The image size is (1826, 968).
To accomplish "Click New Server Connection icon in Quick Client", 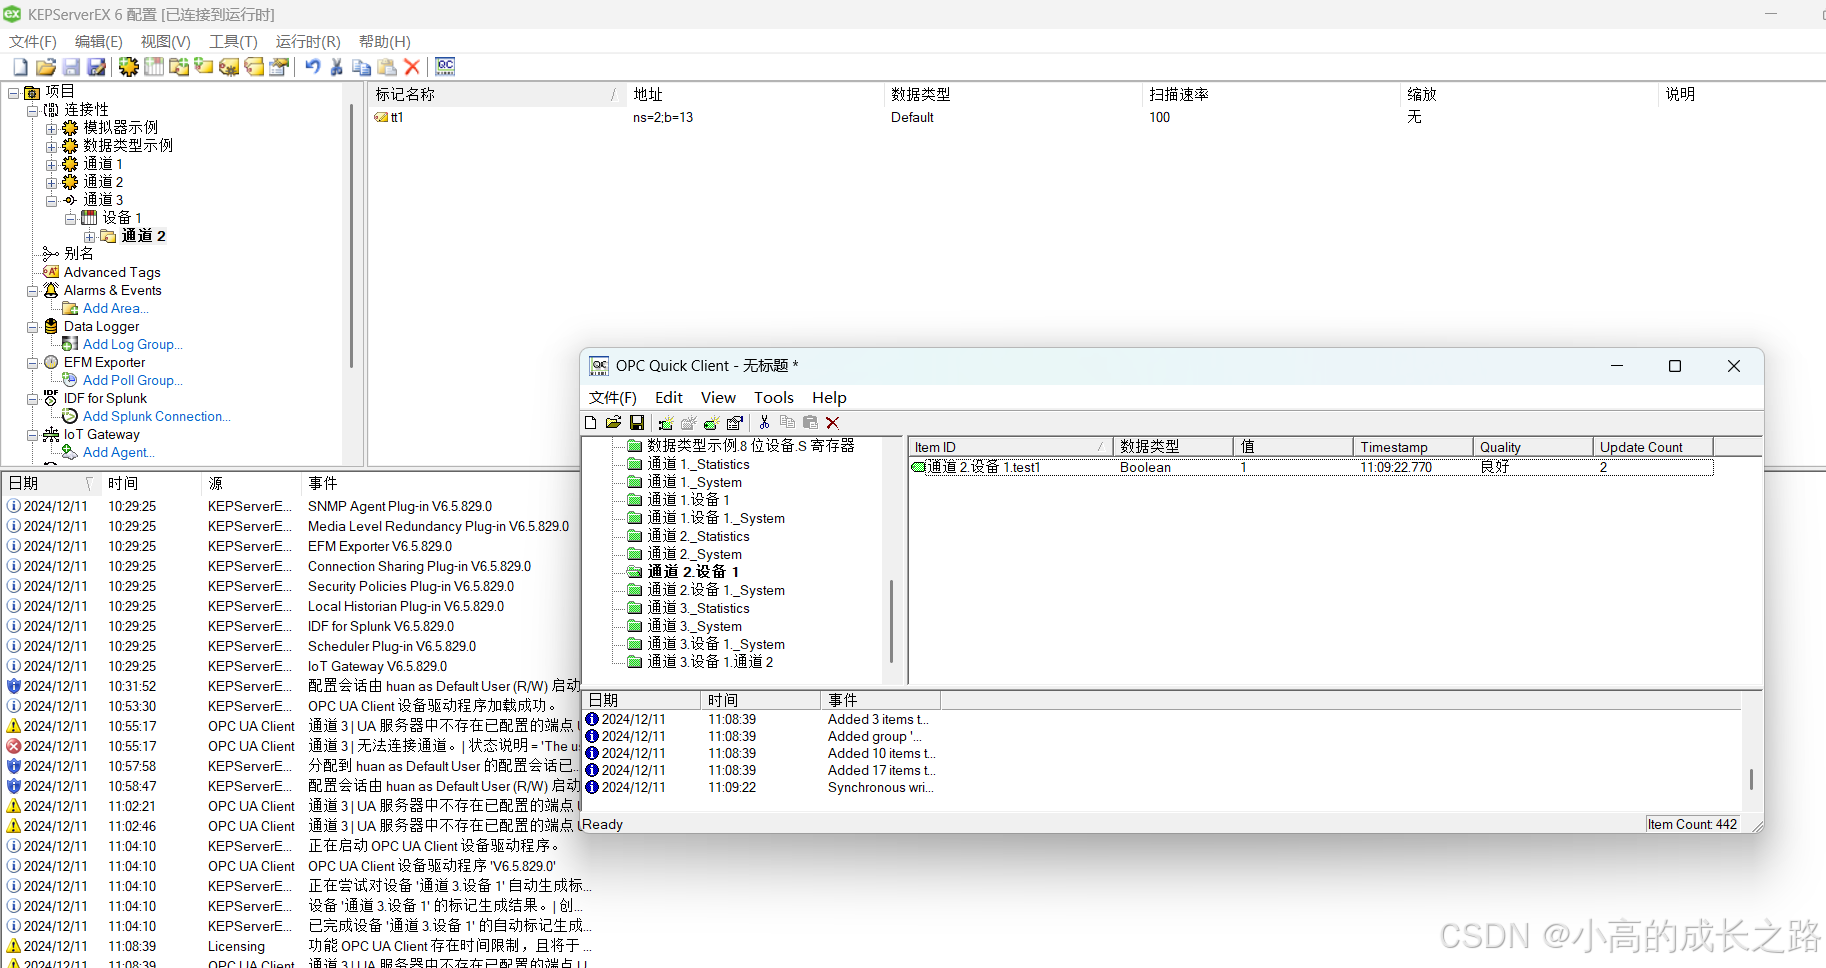I will [666, 423].
